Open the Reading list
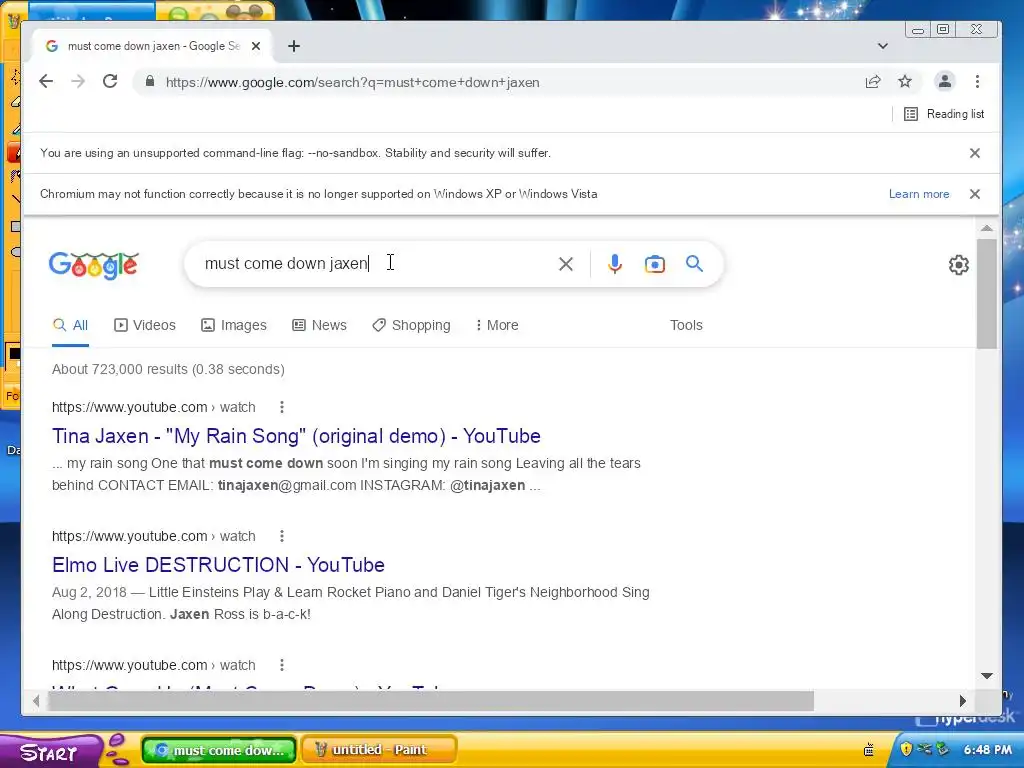The image size is (1024, 768). [944, 114]
